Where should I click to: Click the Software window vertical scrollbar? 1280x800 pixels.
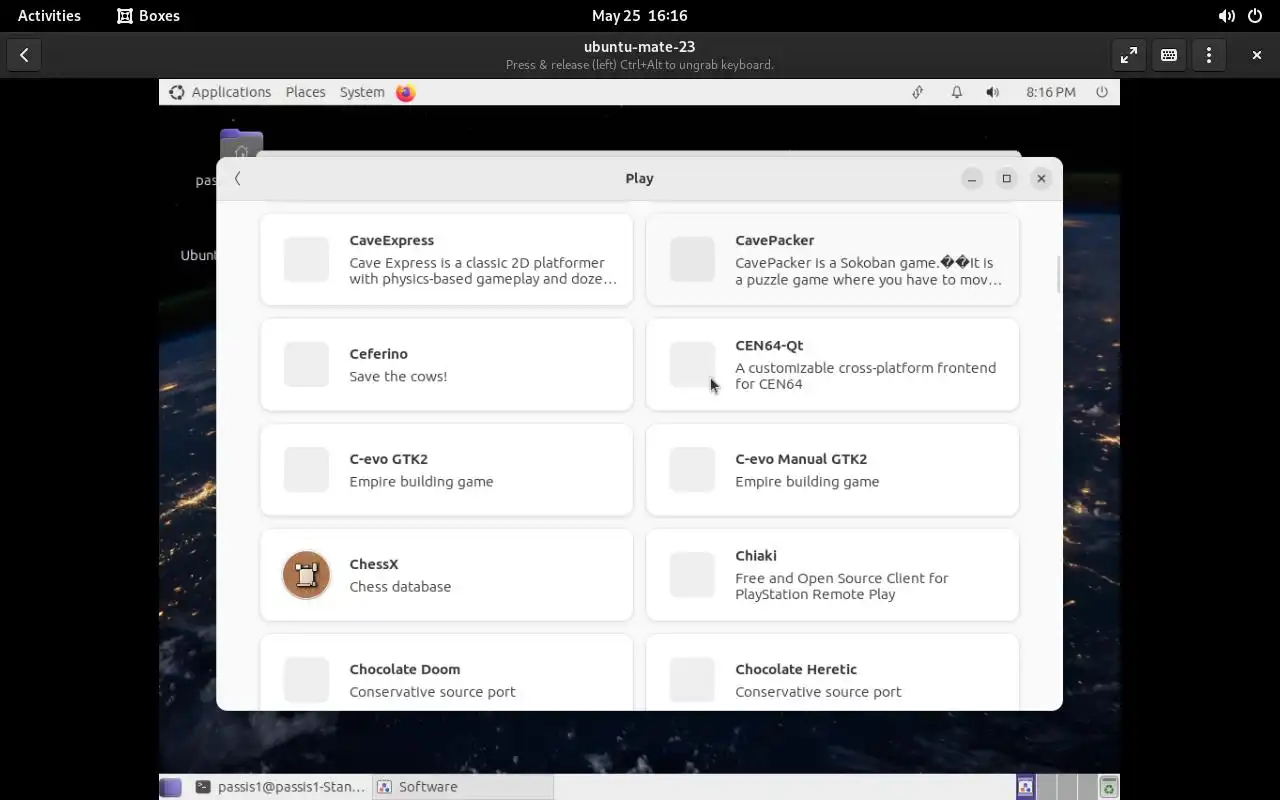(x=1058, y=275)
